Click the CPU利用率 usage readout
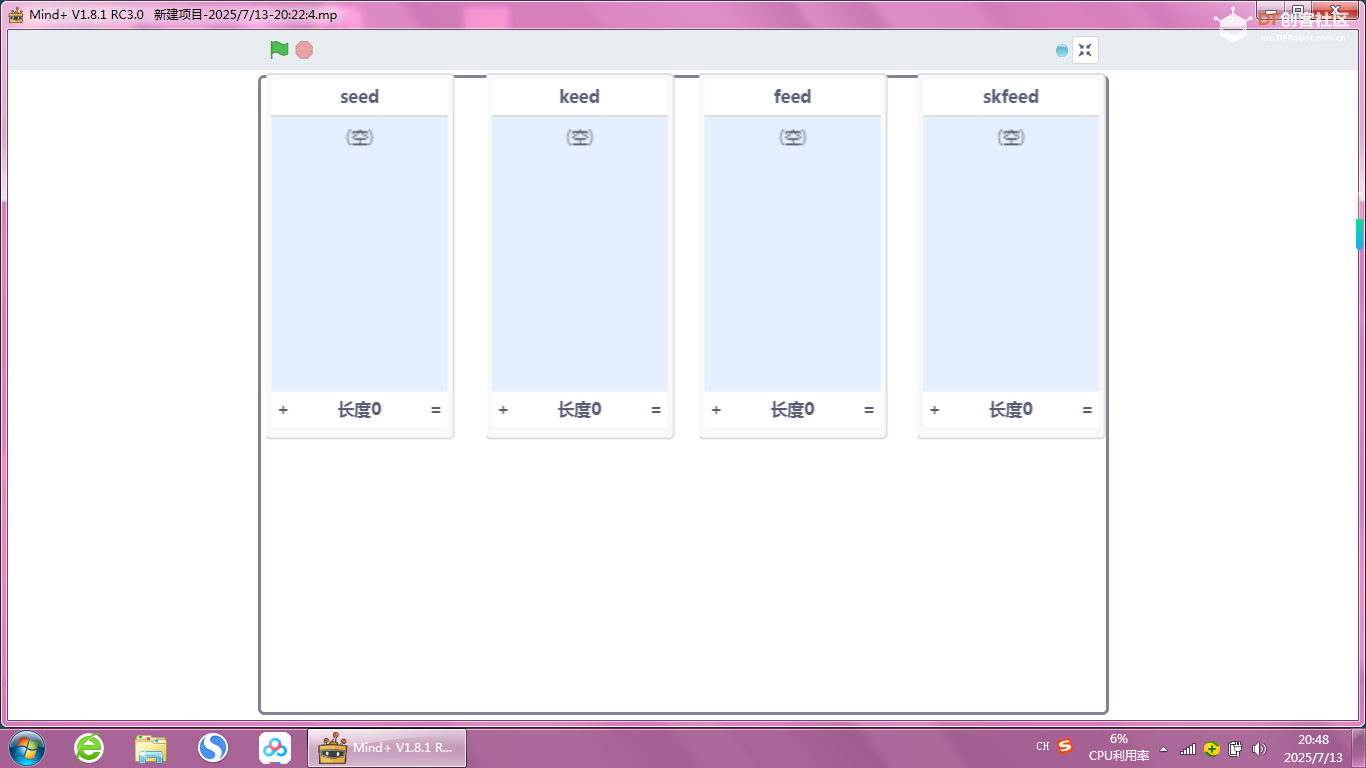 click(1119, 747)
